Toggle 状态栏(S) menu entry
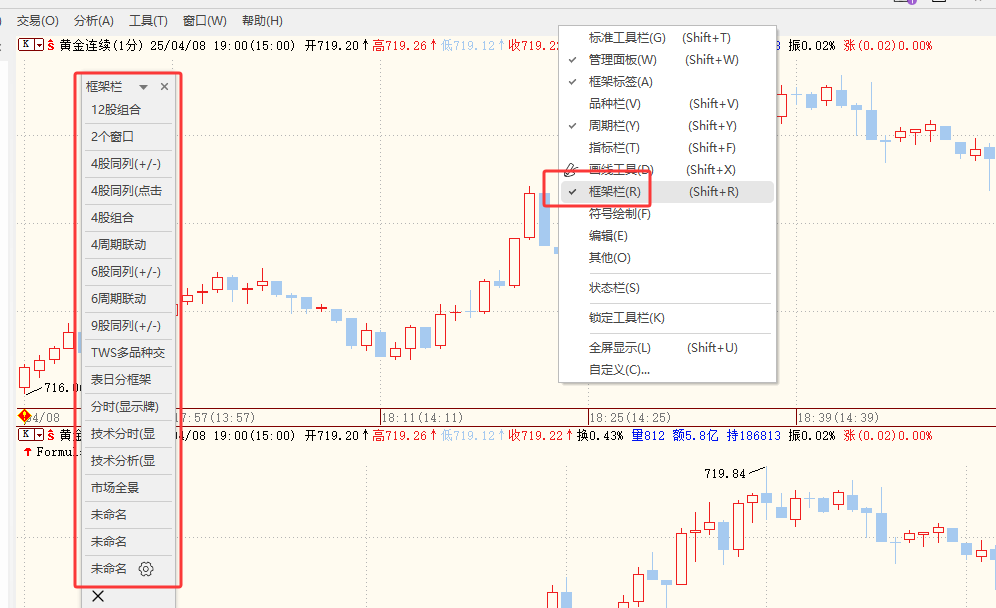The image size is (996, 608). pyautogui.click(x=667, y=288)
